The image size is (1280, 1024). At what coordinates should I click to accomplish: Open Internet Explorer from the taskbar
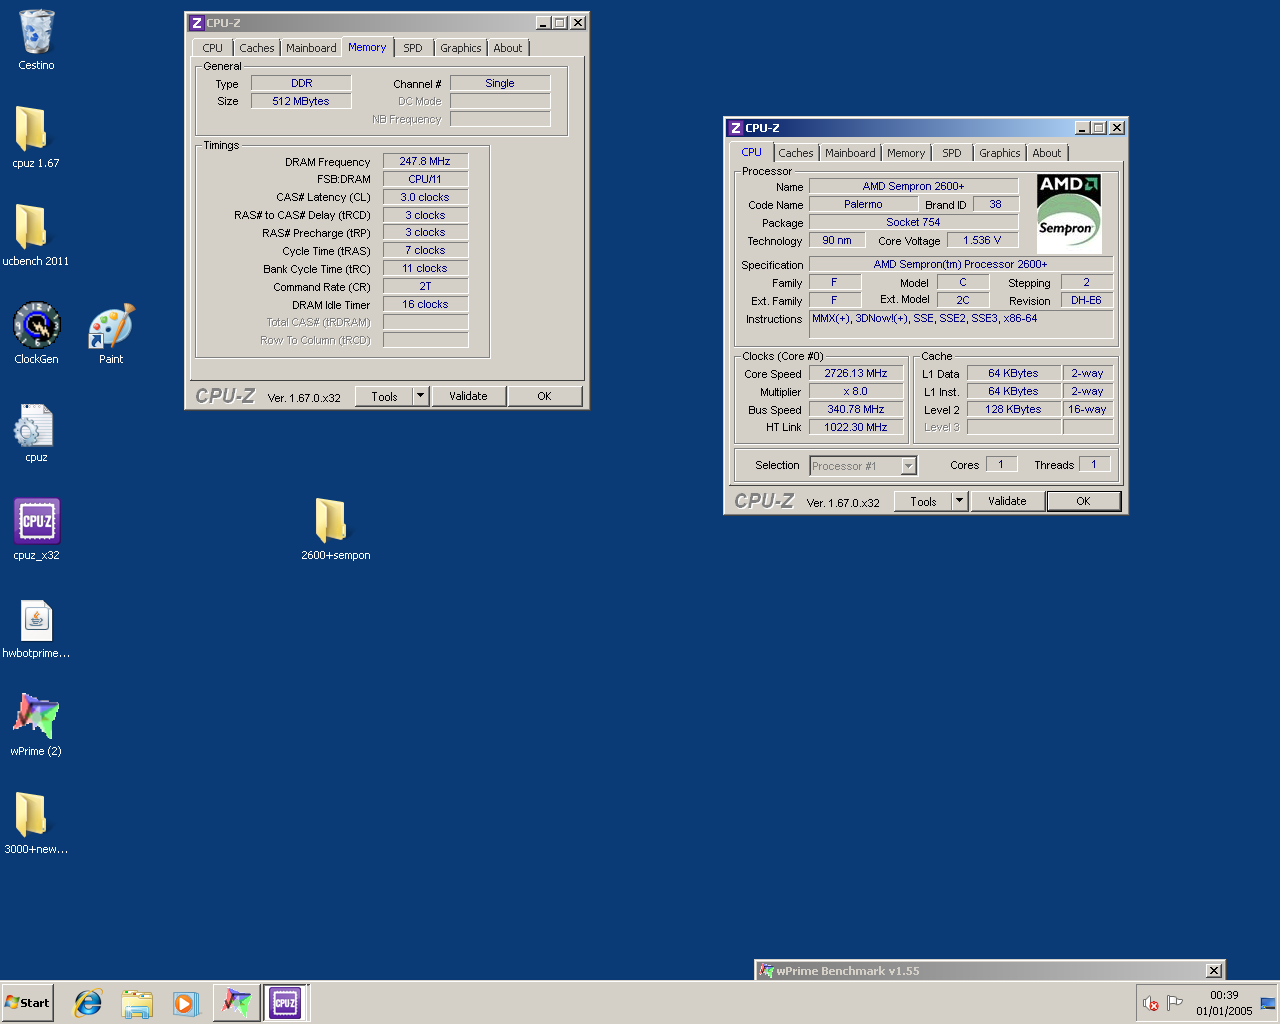[x=88, y=1003]
